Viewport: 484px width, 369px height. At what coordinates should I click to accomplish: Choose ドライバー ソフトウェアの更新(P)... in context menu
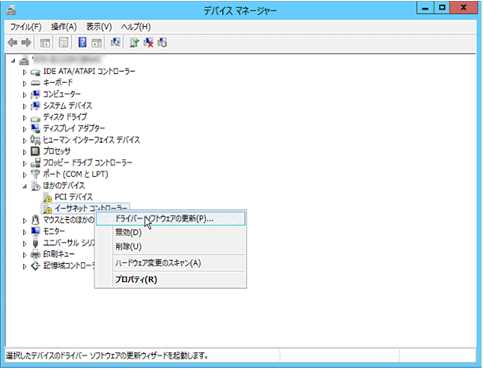[170, 219]
